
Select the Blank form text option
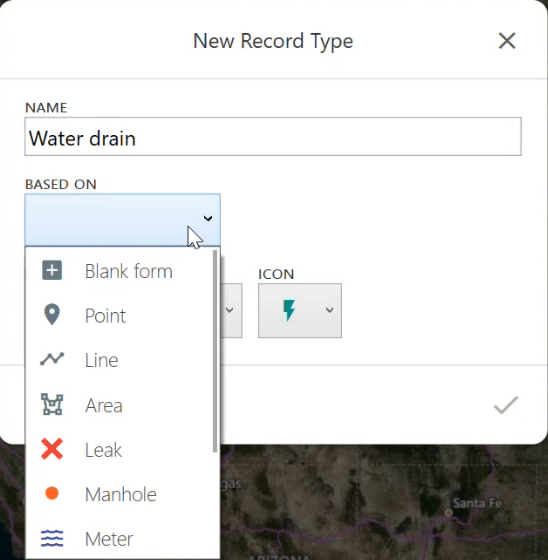point(129,271)
